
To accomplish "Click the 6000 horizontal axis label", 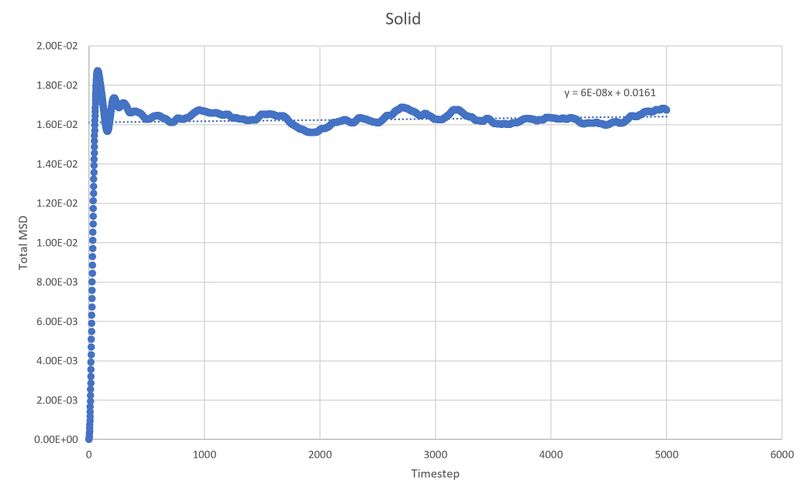I will click(x=782, y=454).
